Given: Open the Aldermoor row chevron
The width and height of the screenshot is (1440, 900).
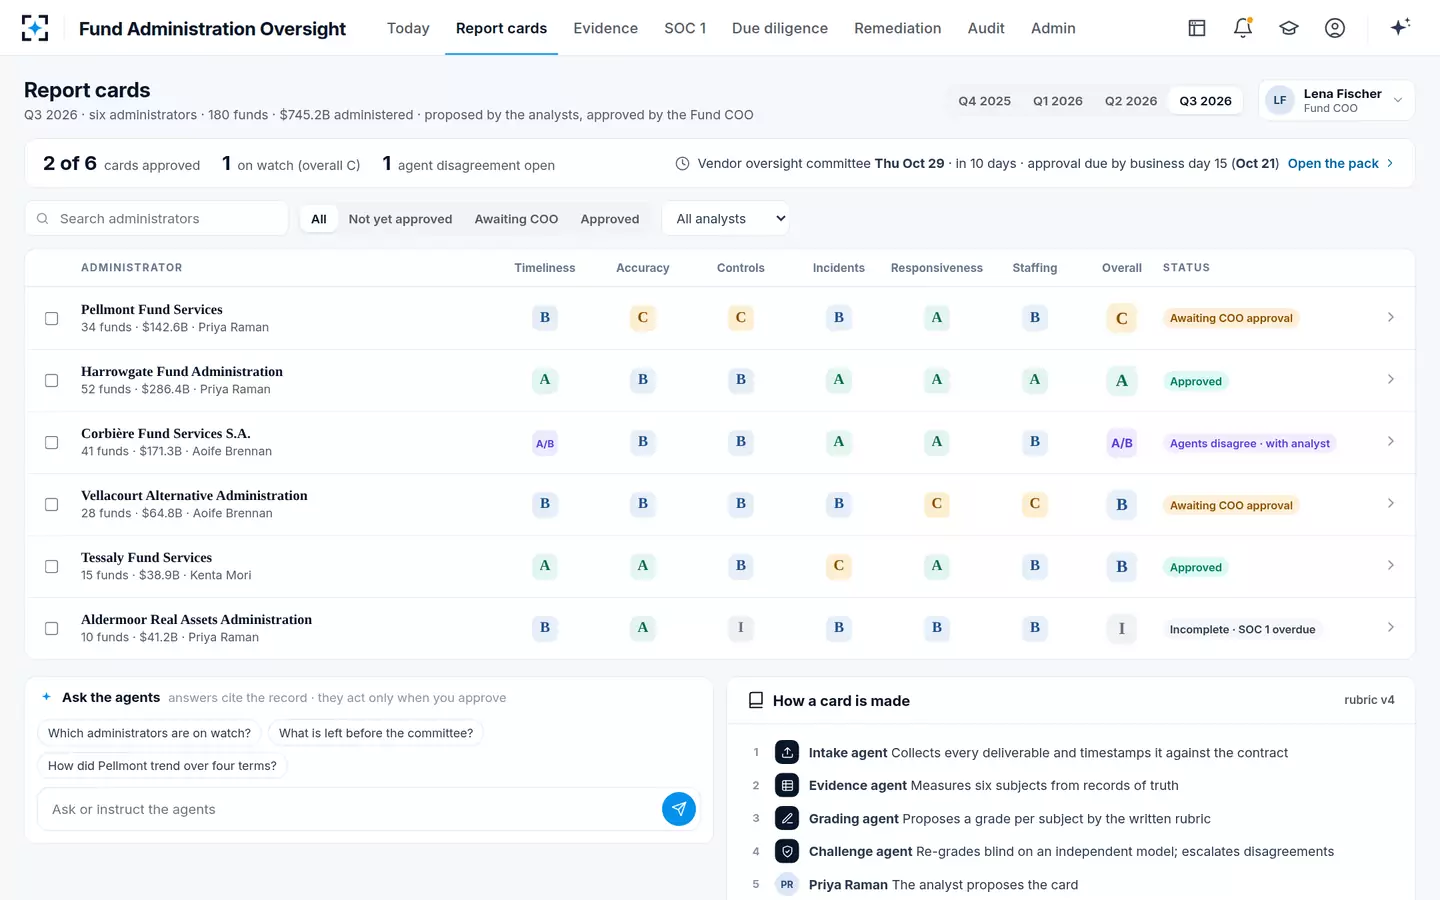Looking at the screenshot, I should [x=1390, y=627].
